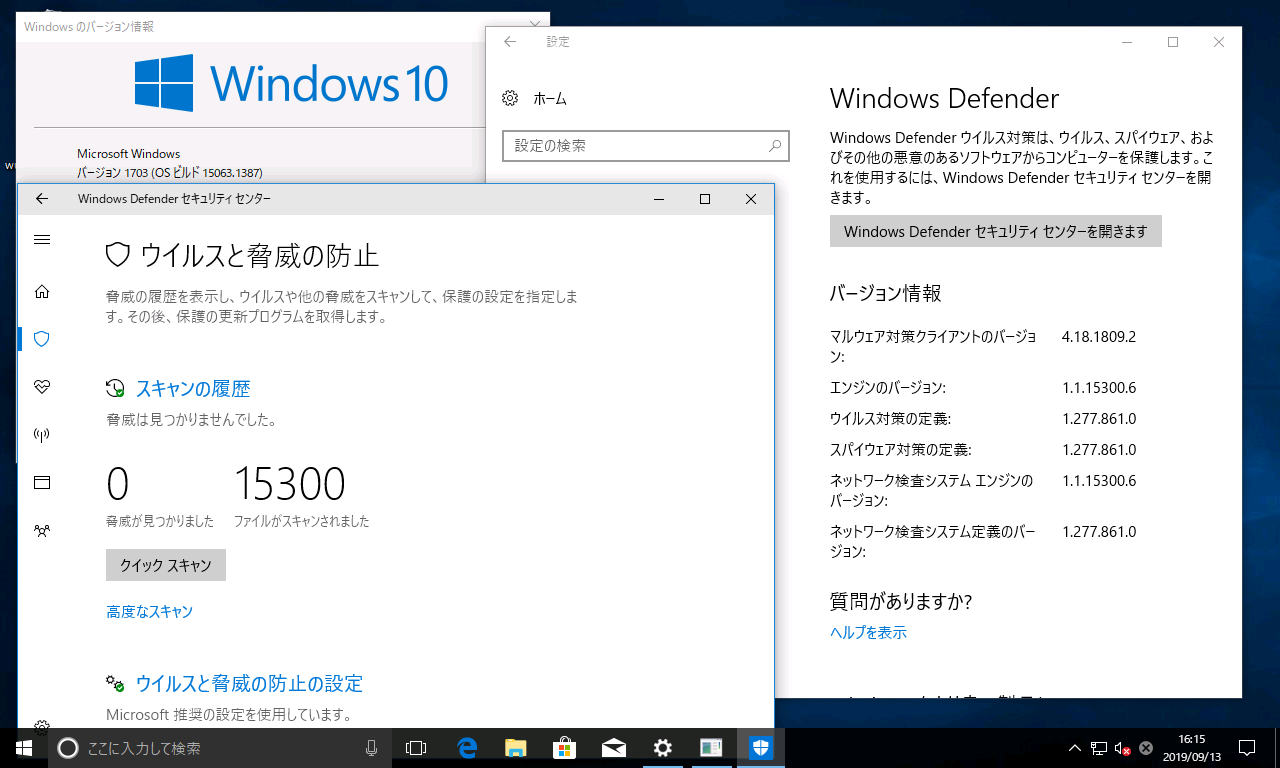Open Microsoft Store from taskbar

[x=564, y=748]
